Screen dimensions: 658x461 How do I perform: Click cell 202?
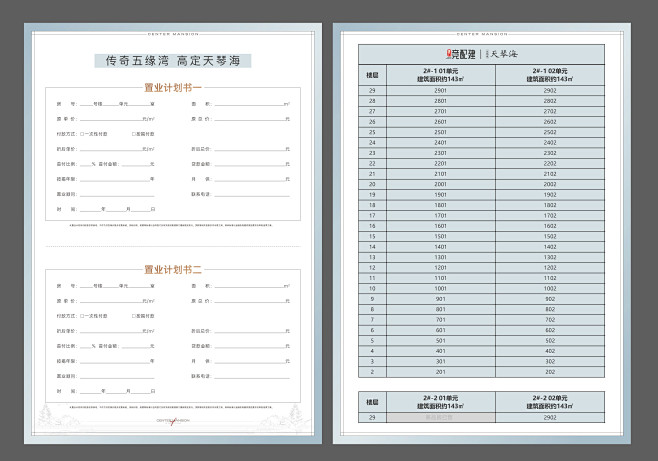click(x=550, y=372)
